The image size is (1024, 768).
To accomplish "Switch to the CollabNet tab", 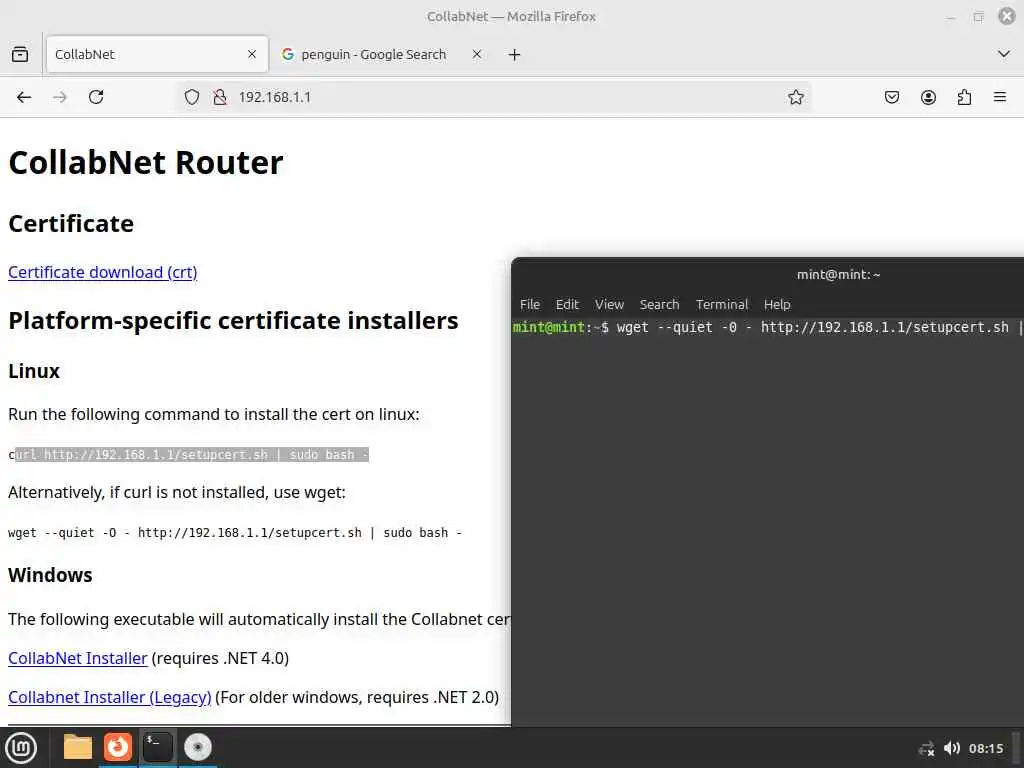I will (157, 54).
